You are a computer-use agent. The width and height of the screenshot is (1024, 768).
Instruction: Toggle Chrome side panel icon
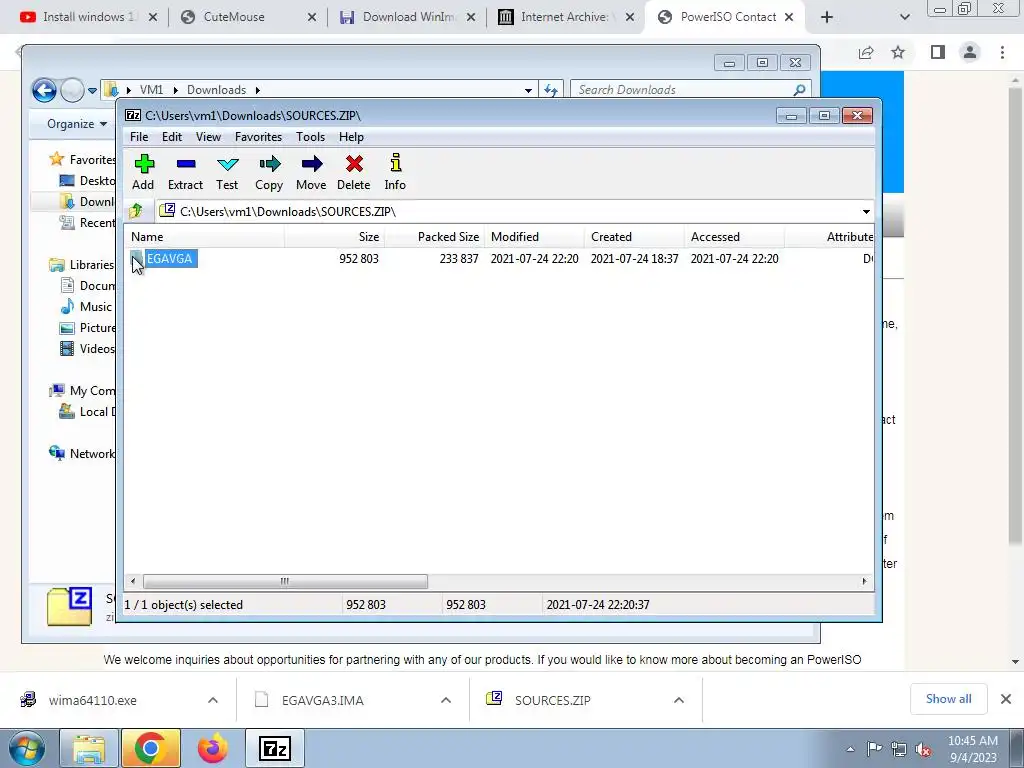[x=938, y=52]
